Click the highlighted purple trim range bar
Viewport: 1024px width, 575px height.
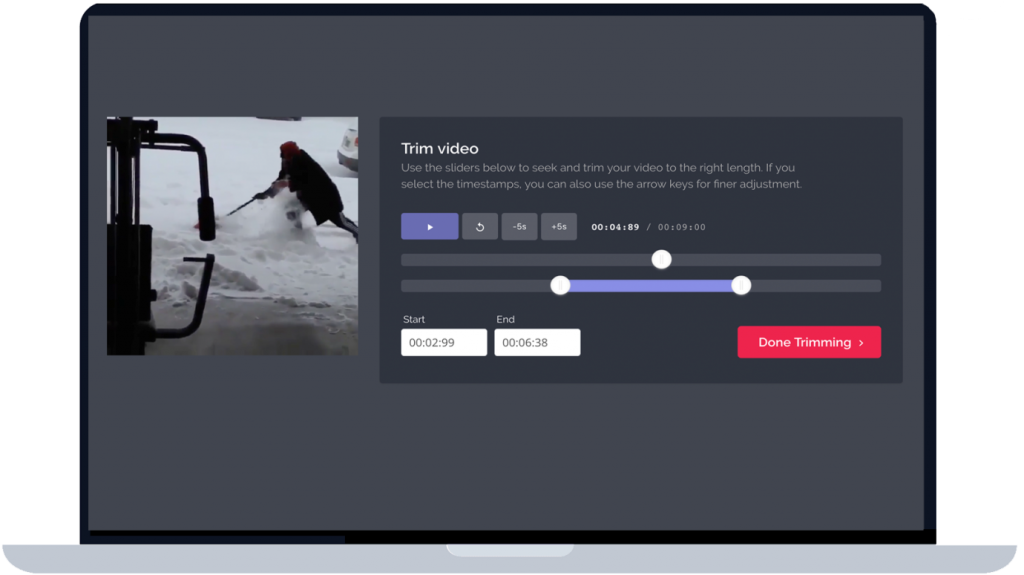pos(650,286)
